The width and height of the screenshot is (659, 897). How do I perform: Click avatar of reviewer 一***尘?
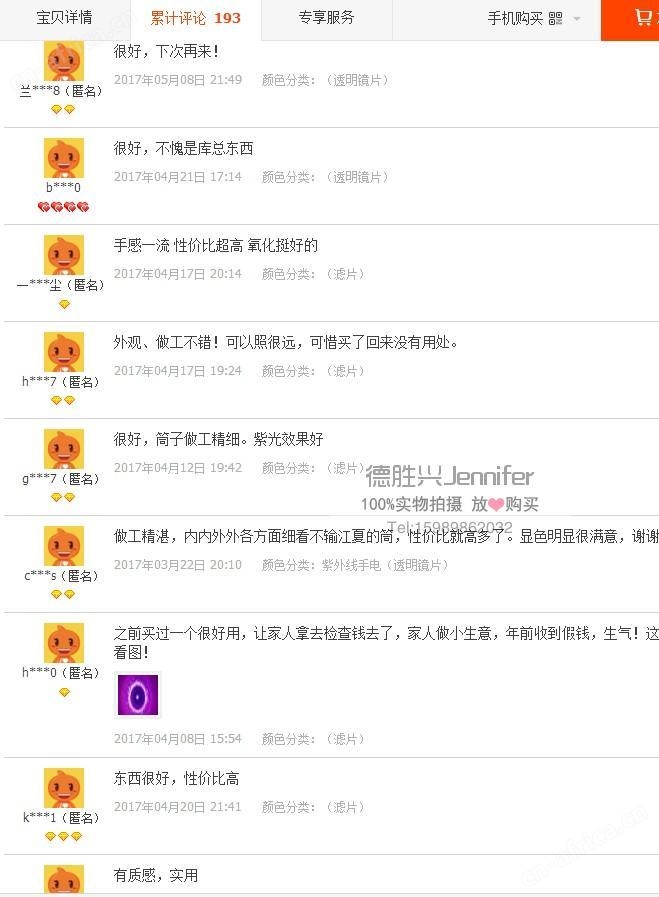click(x=64, y=255)
